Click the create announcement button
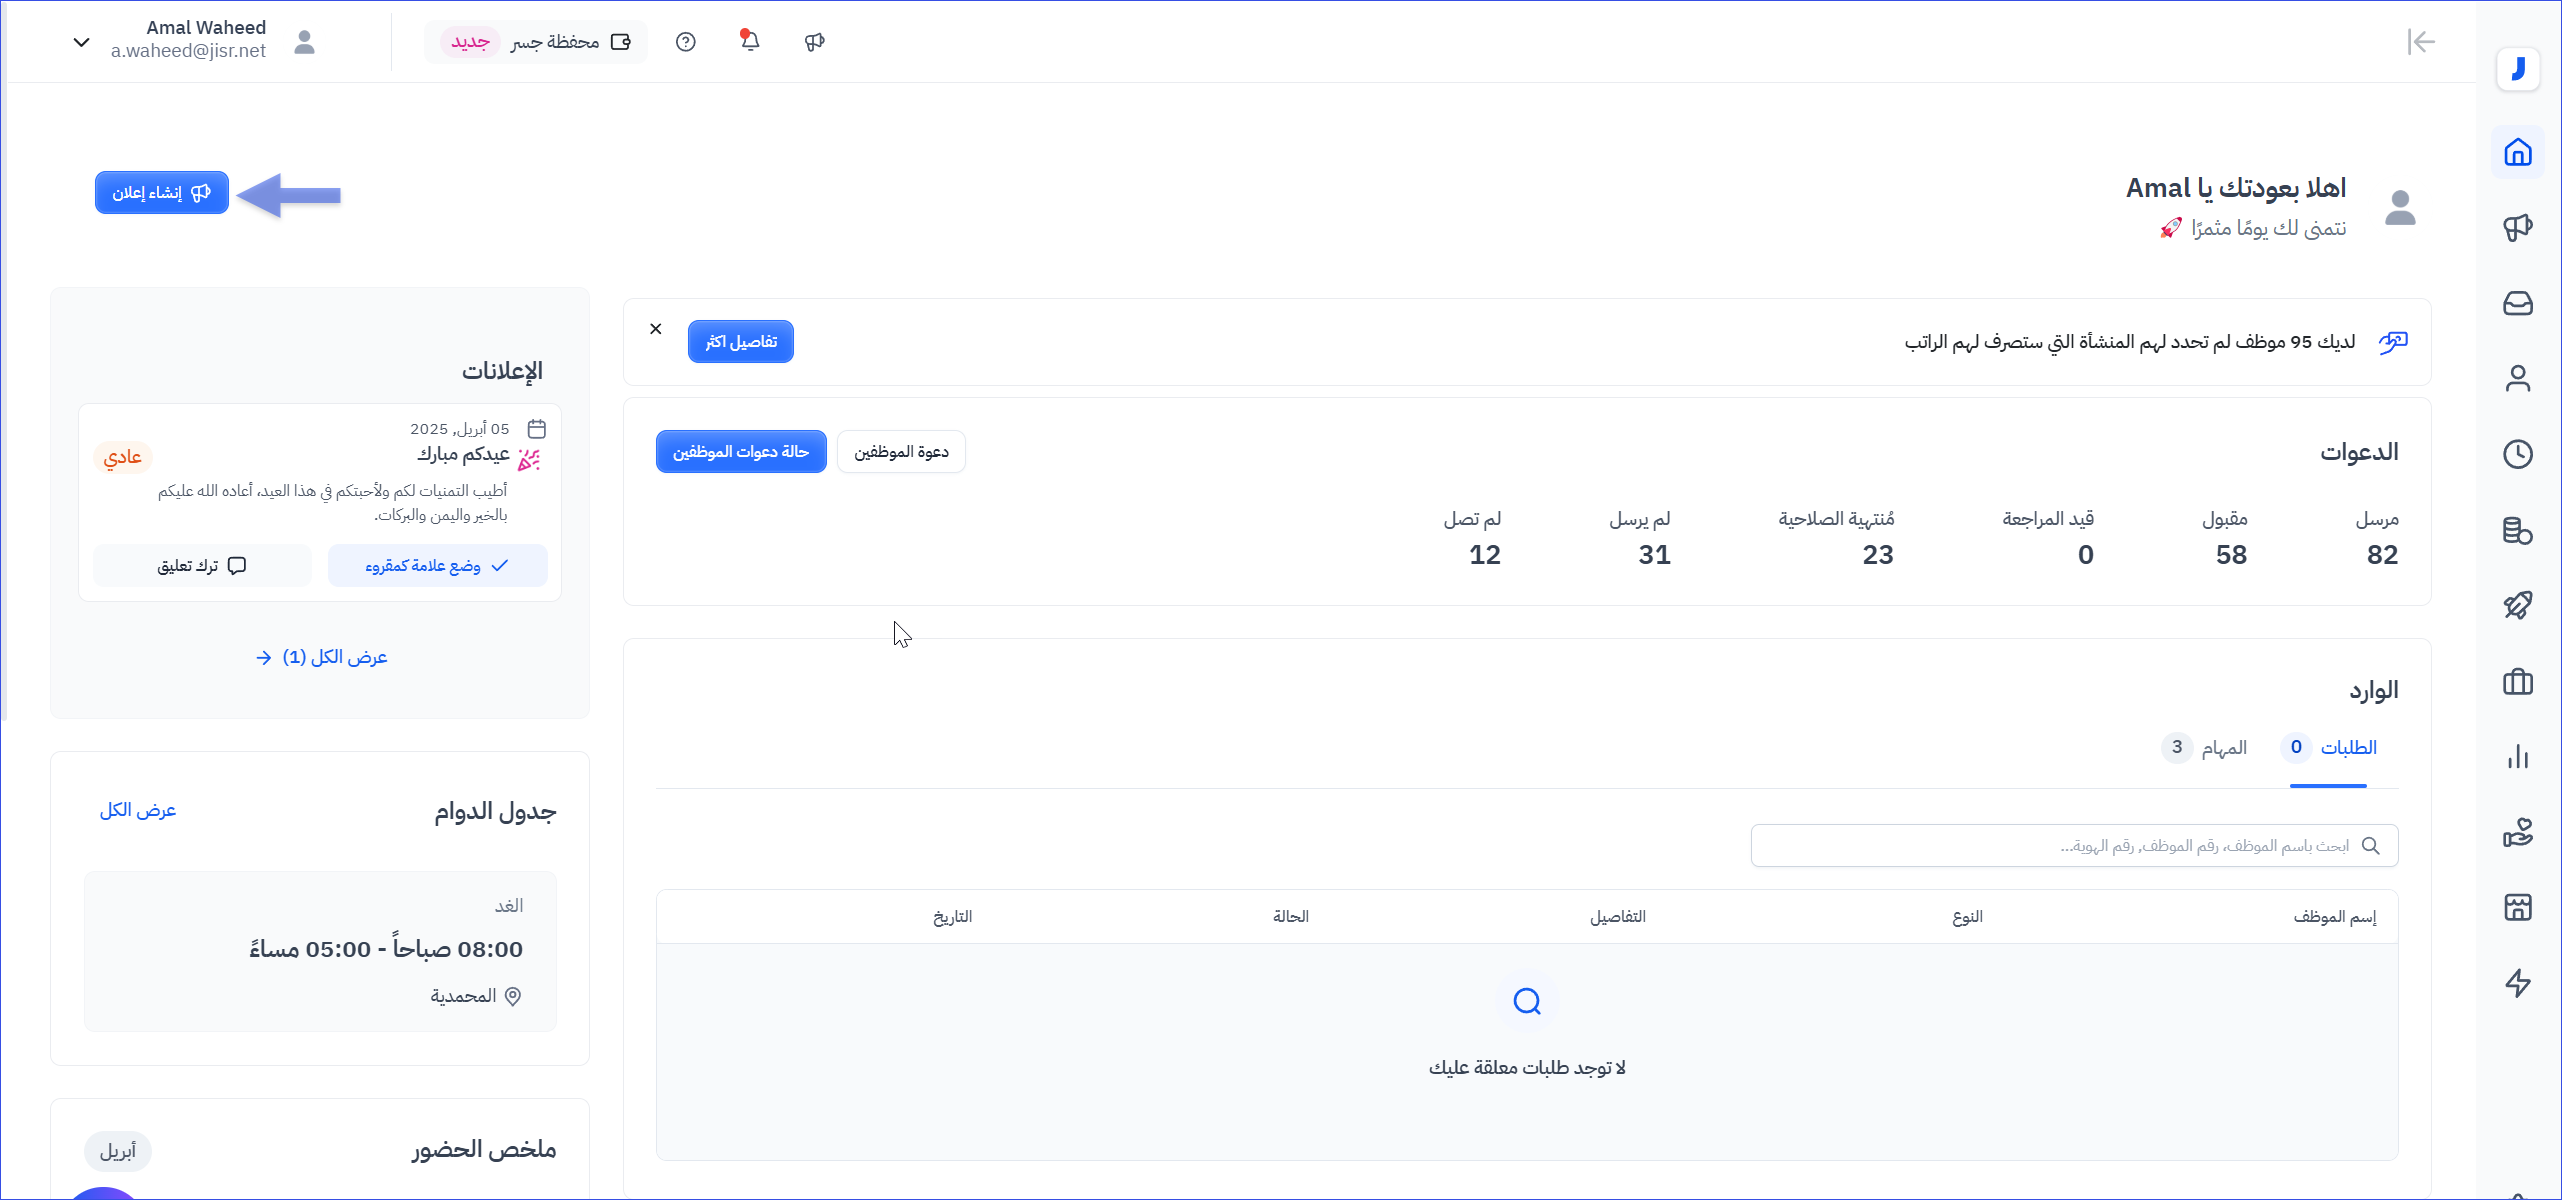 coord(162,192)
